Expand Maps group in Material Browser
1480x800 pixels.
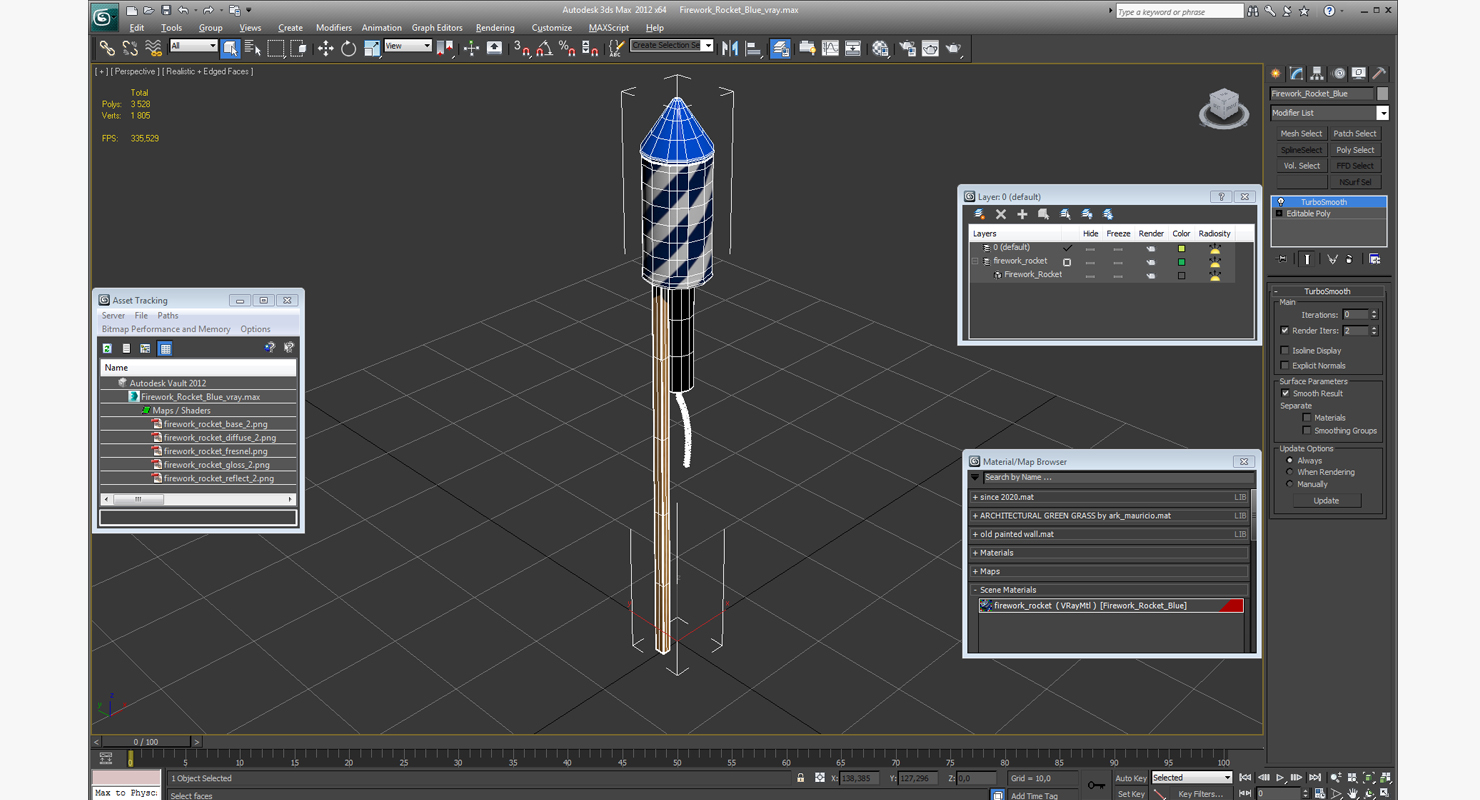tap(975, 572)
